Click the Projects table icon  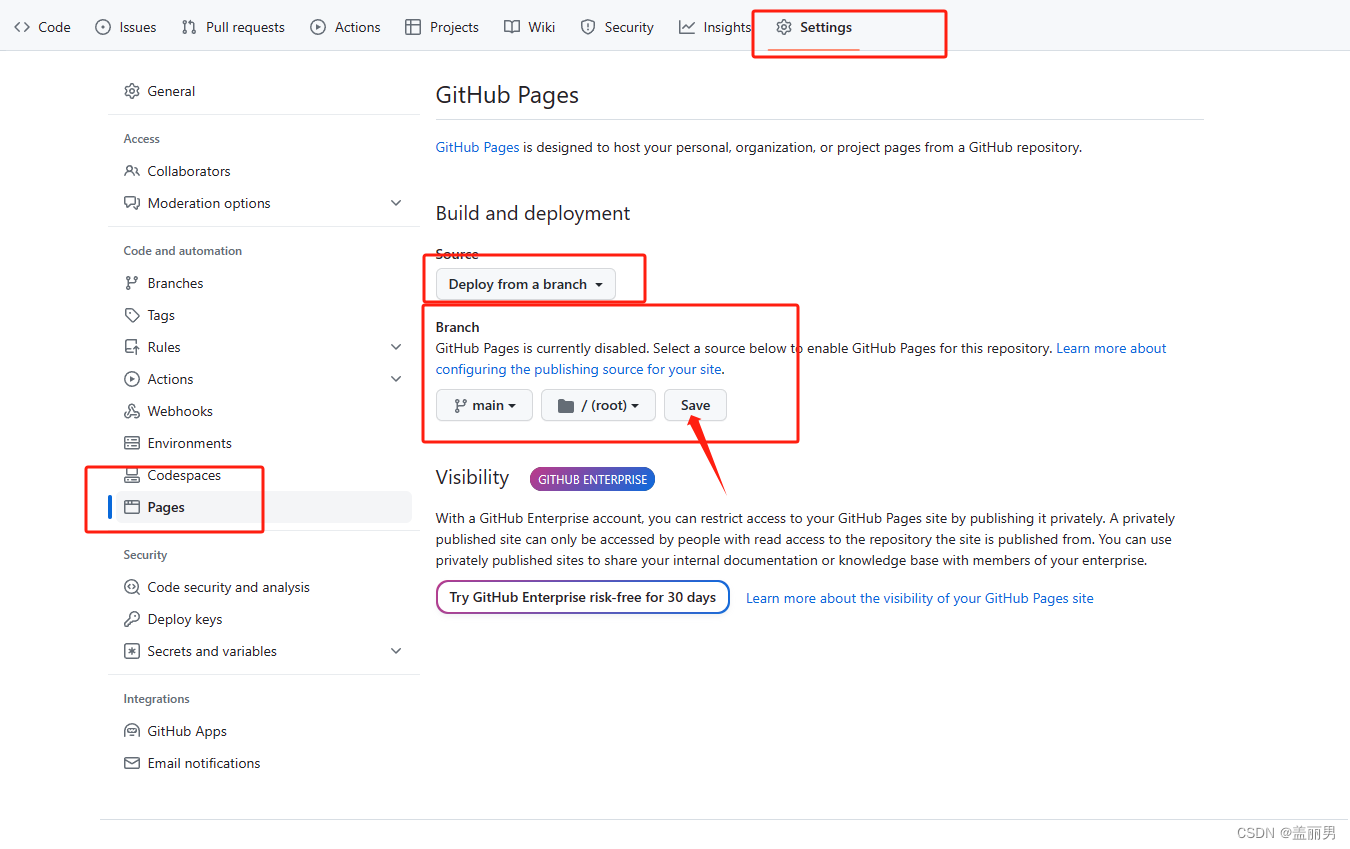(413, 27)
